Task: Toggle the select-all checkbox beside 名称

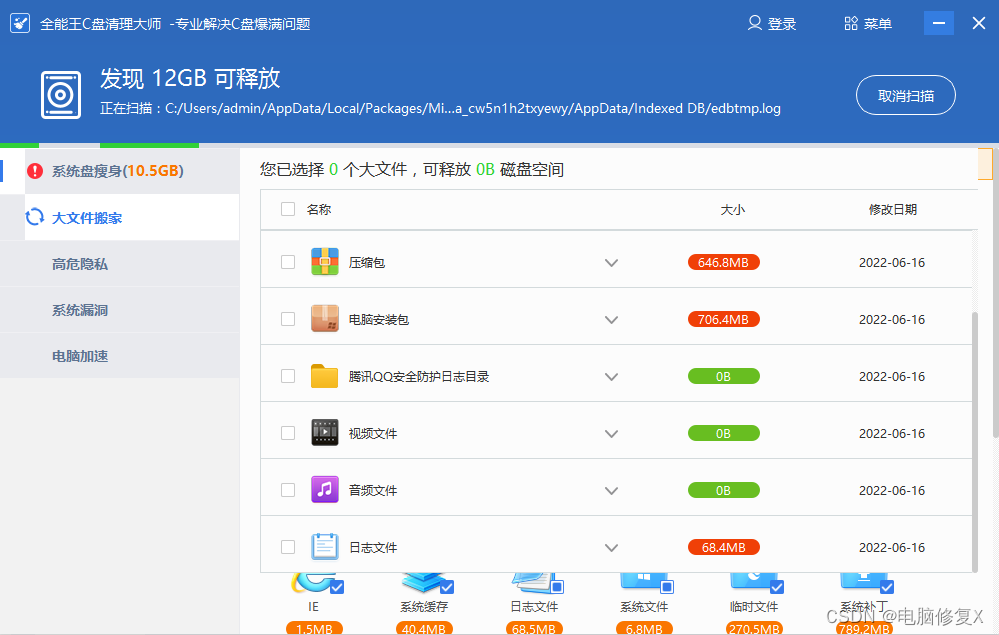Action: pos(288,209)
